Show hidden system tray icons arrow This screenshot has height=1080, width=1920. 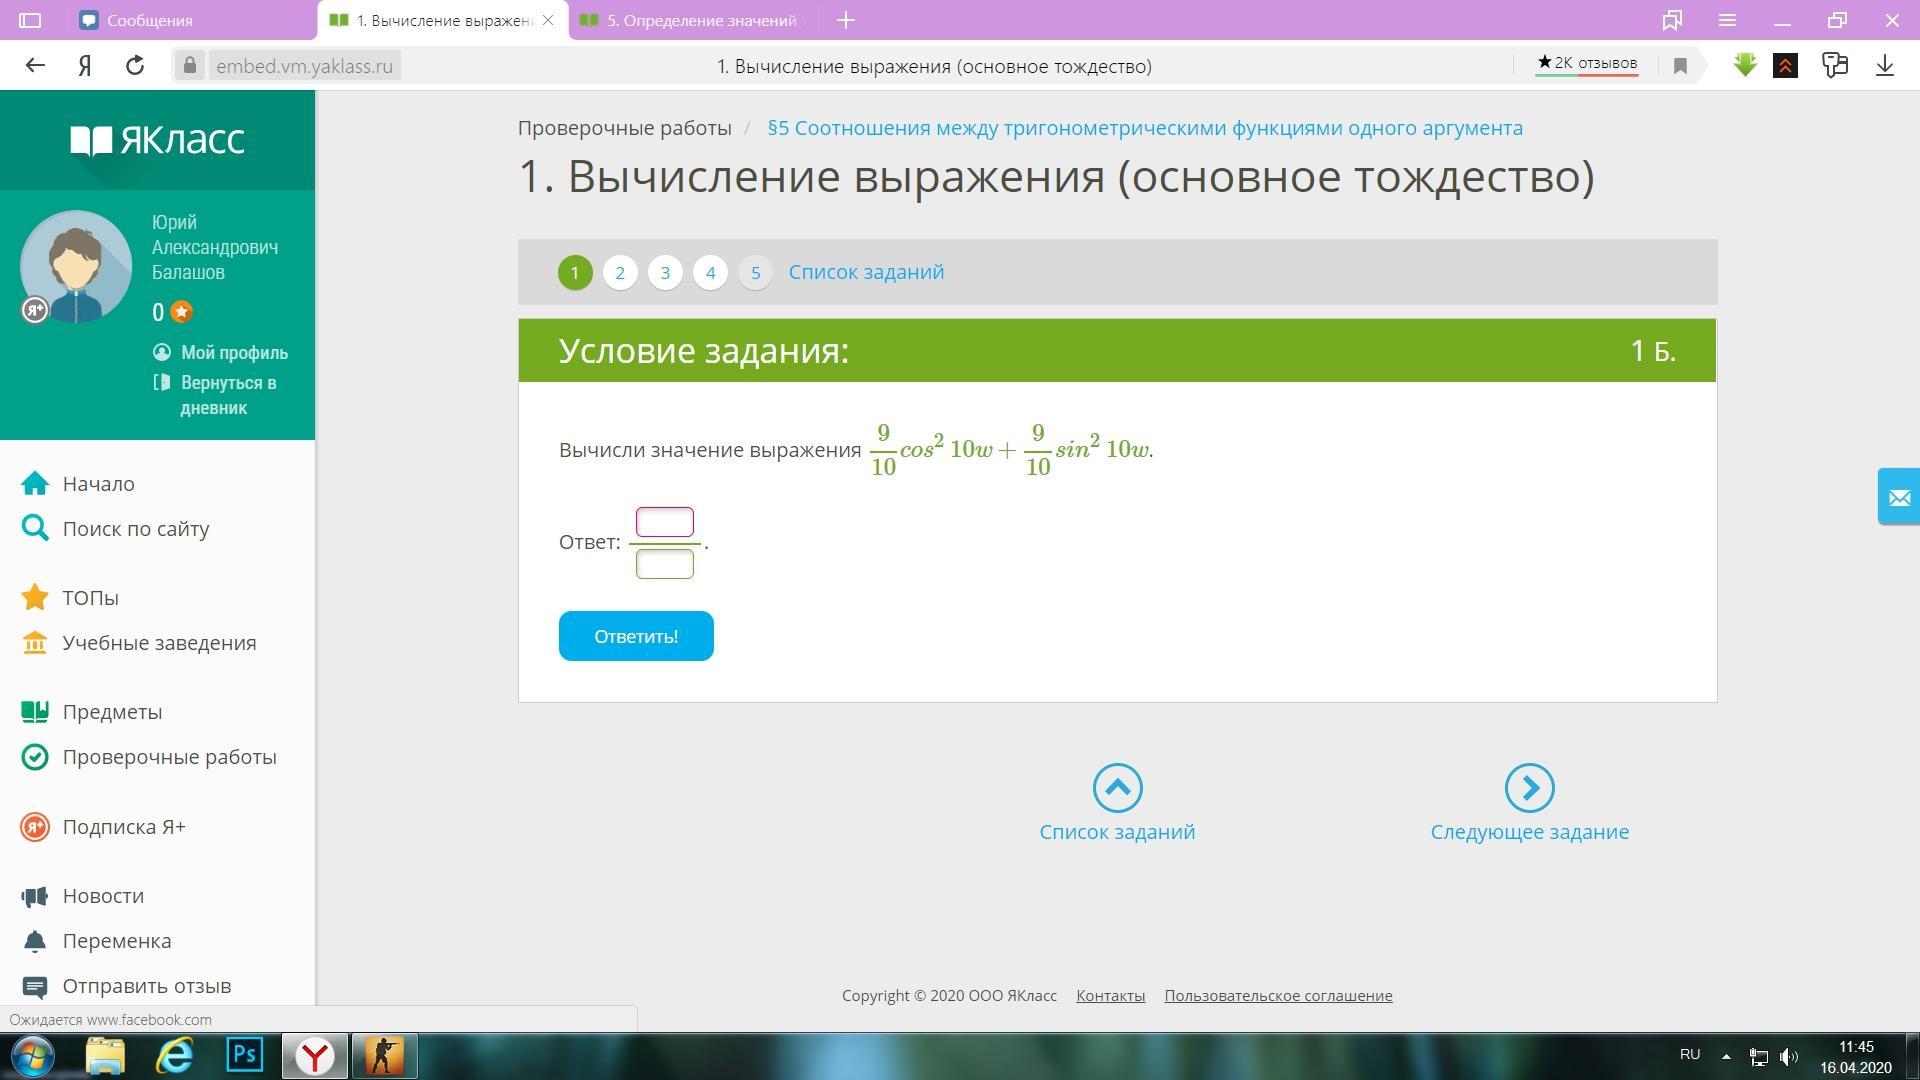[1726, 1056]
